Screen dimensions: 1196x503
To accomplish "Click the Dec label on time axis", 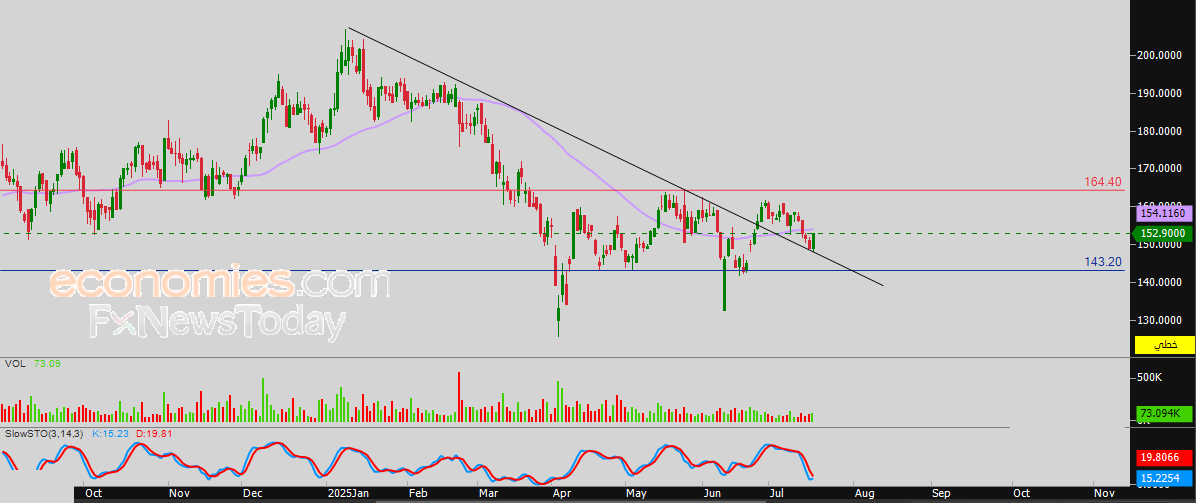I will [x=252, y=493].
